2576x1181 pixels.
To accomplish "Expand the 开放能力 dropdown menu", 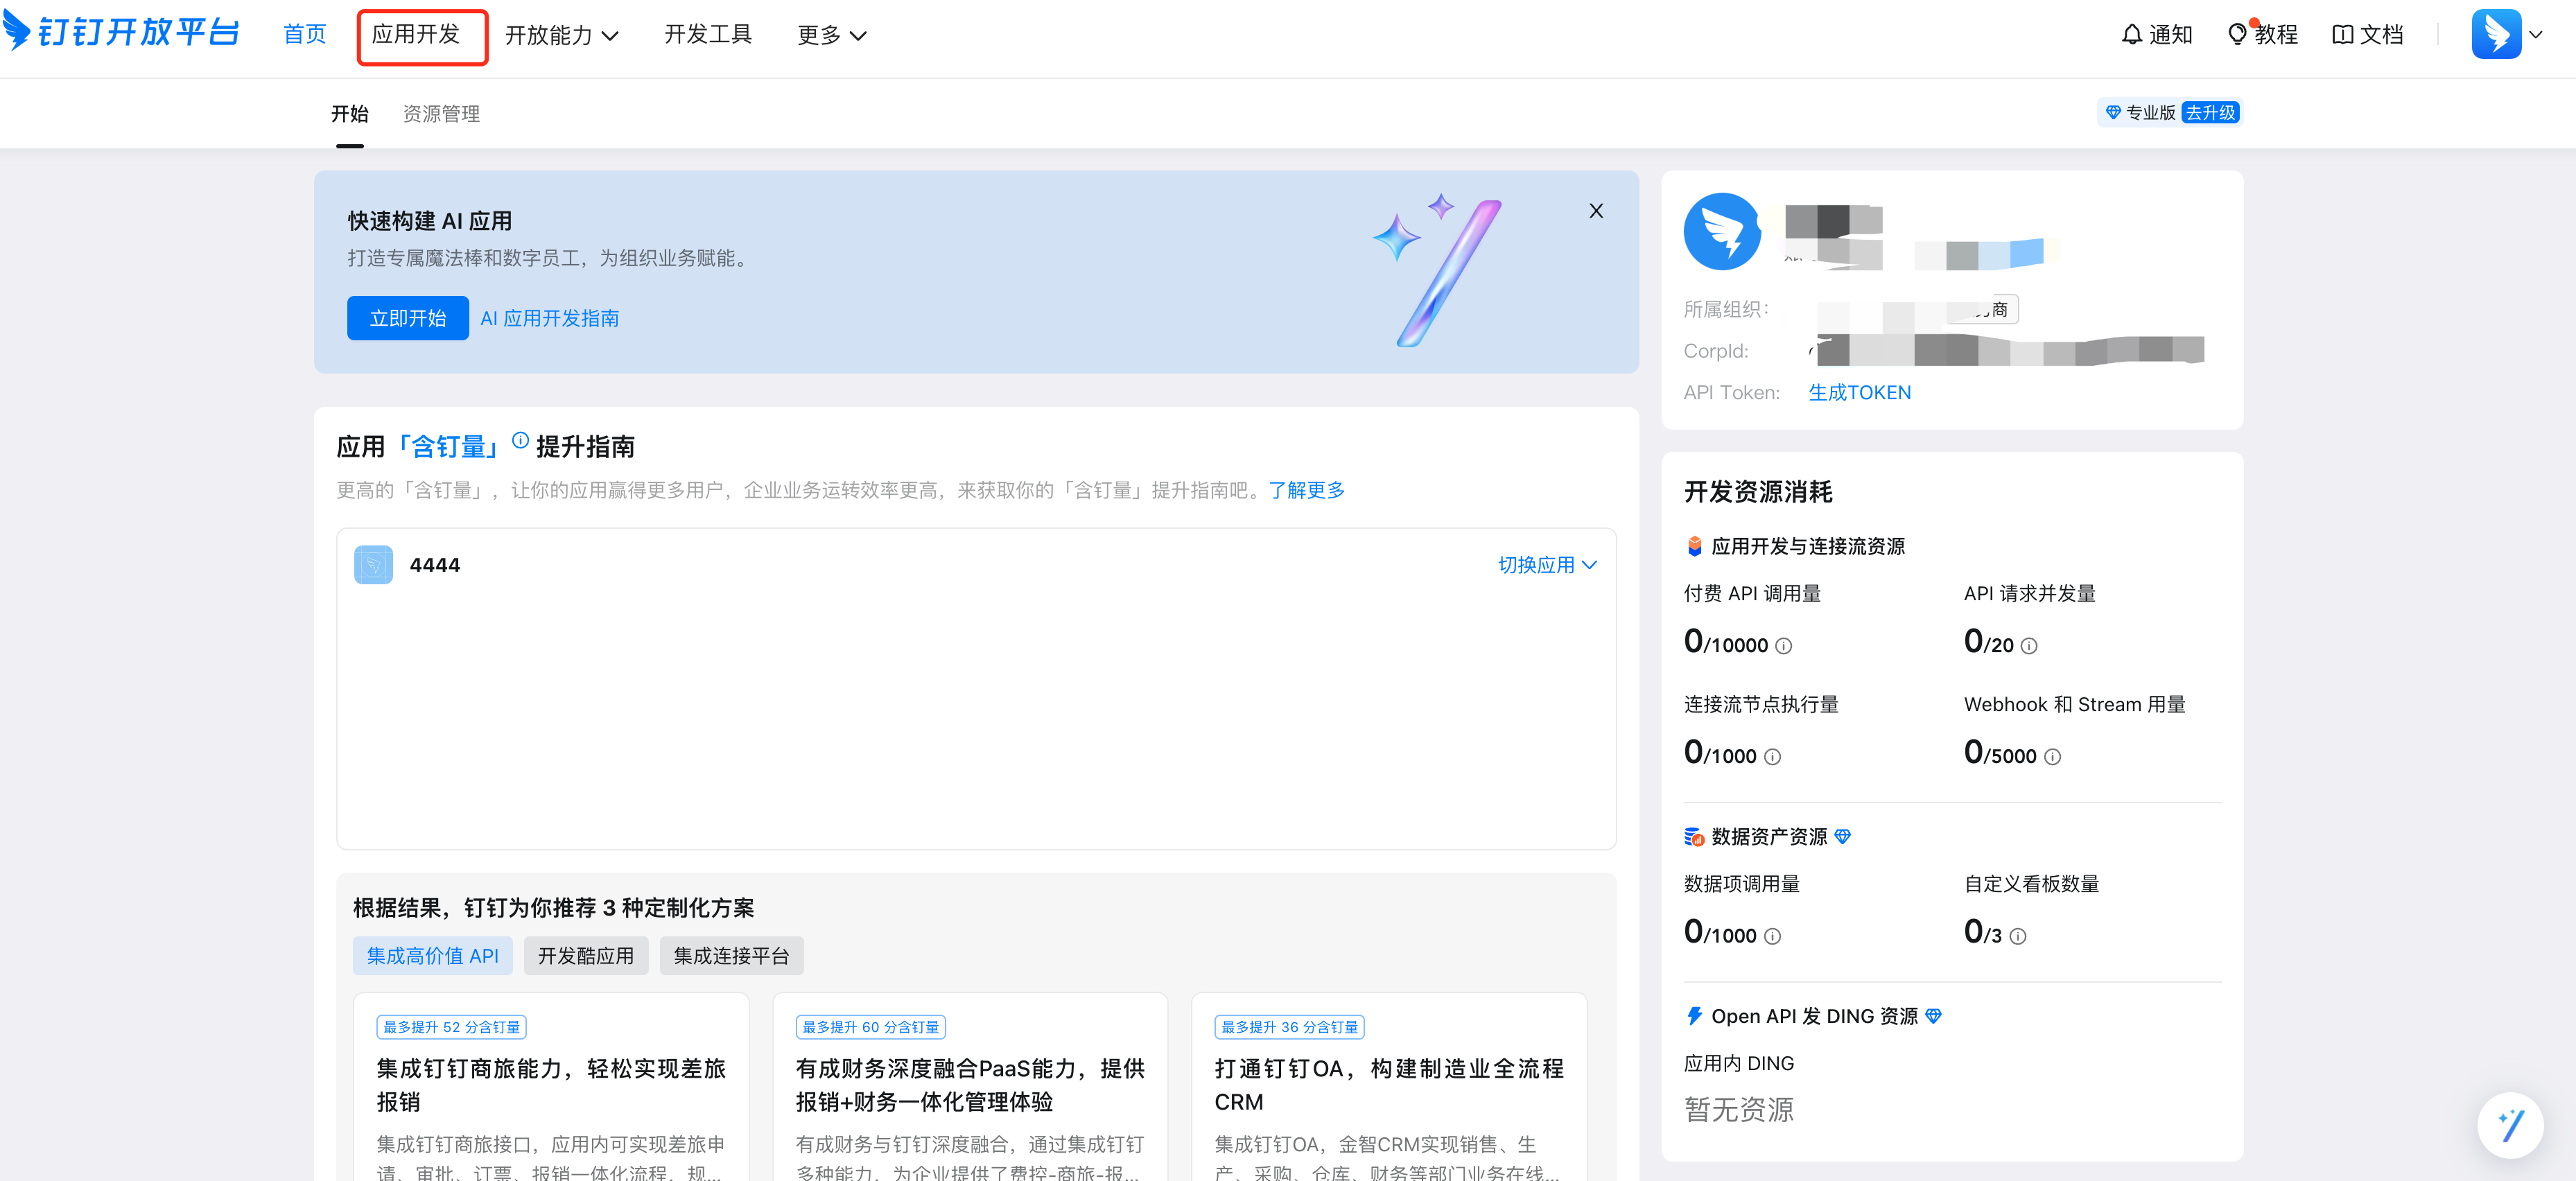I will pos(561,35).
